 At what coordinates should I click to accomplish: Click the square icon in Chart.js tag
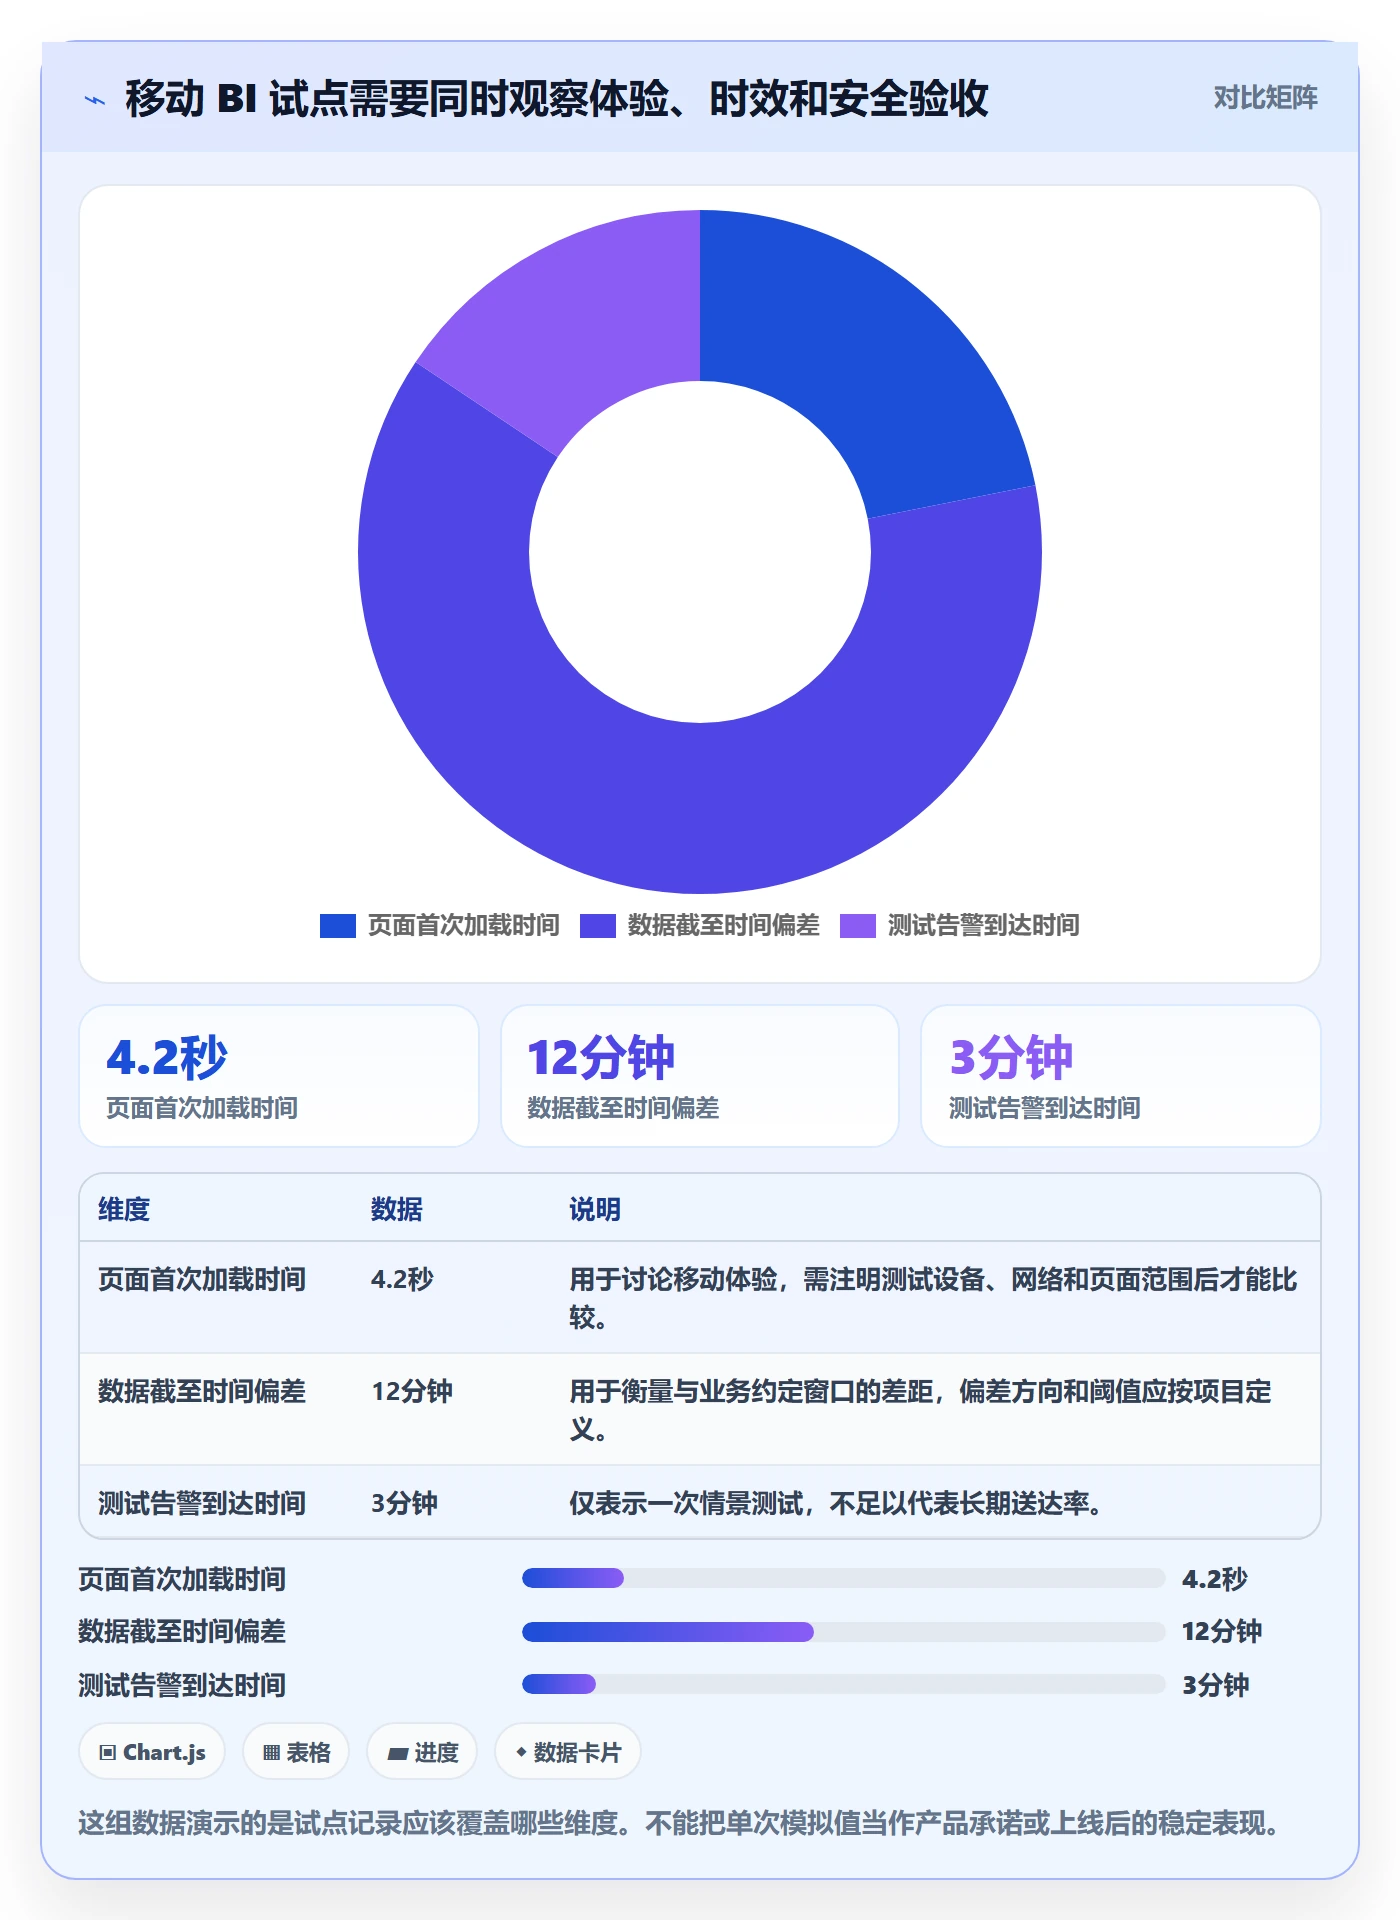pyautogui.click(x=108, y=1752)
